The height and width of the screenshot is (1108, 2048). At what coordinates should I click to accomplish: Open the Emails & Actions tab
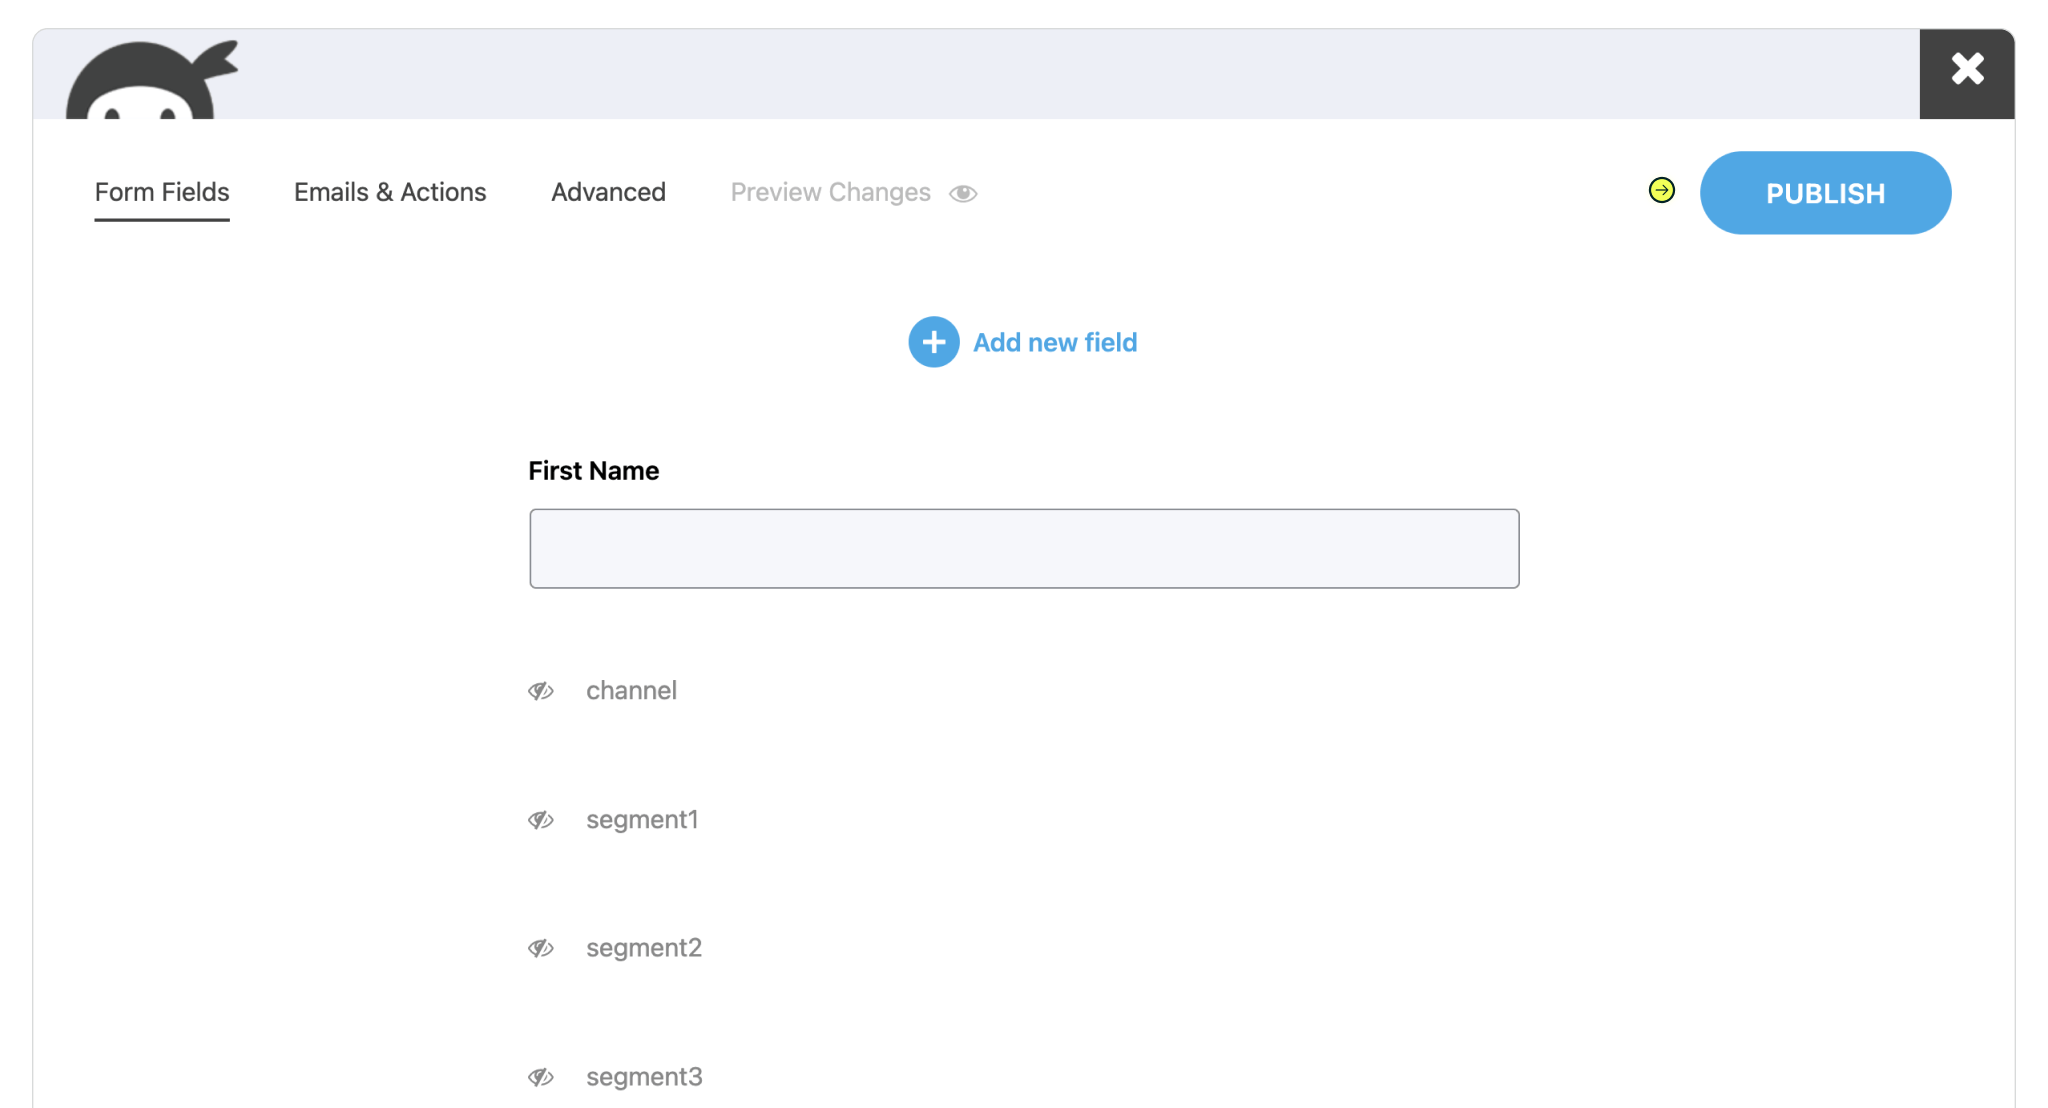click(390, 192)
